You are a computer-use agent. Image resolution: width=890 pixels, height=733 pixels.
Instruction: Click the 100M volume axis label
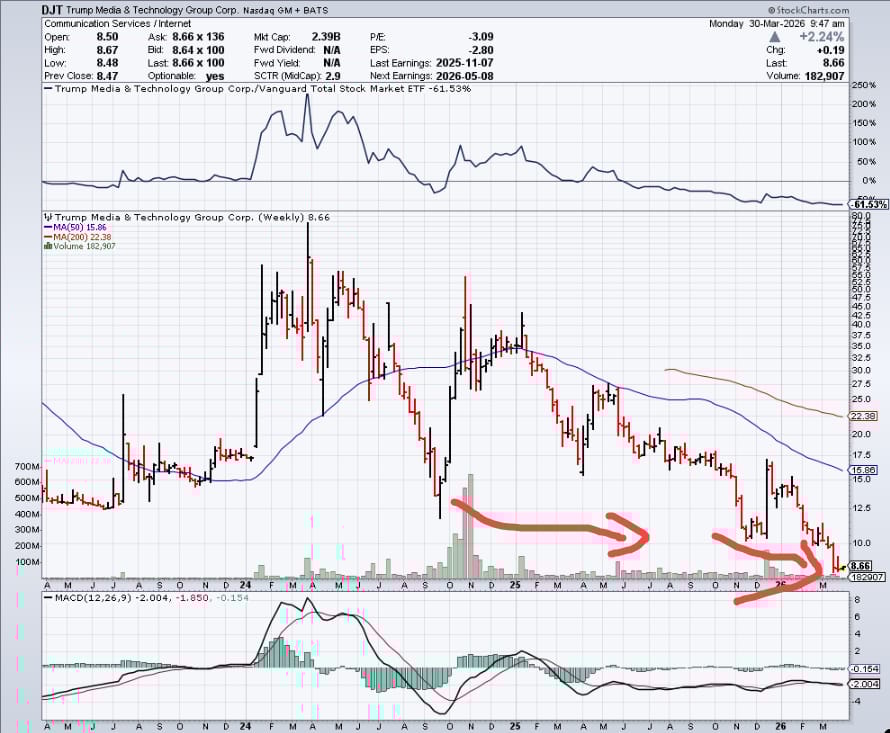pos(28,562)
